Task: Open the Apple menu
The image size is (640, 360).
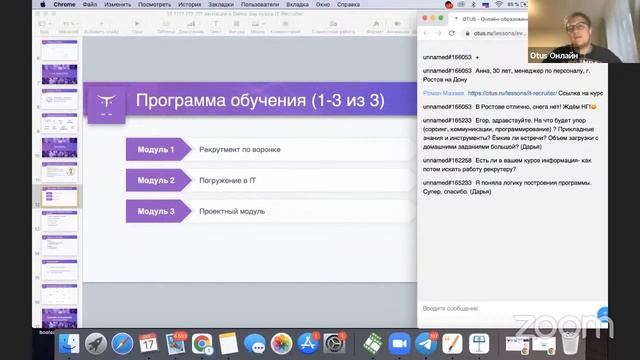Action: pyautogui.click(x=43, y=4)
